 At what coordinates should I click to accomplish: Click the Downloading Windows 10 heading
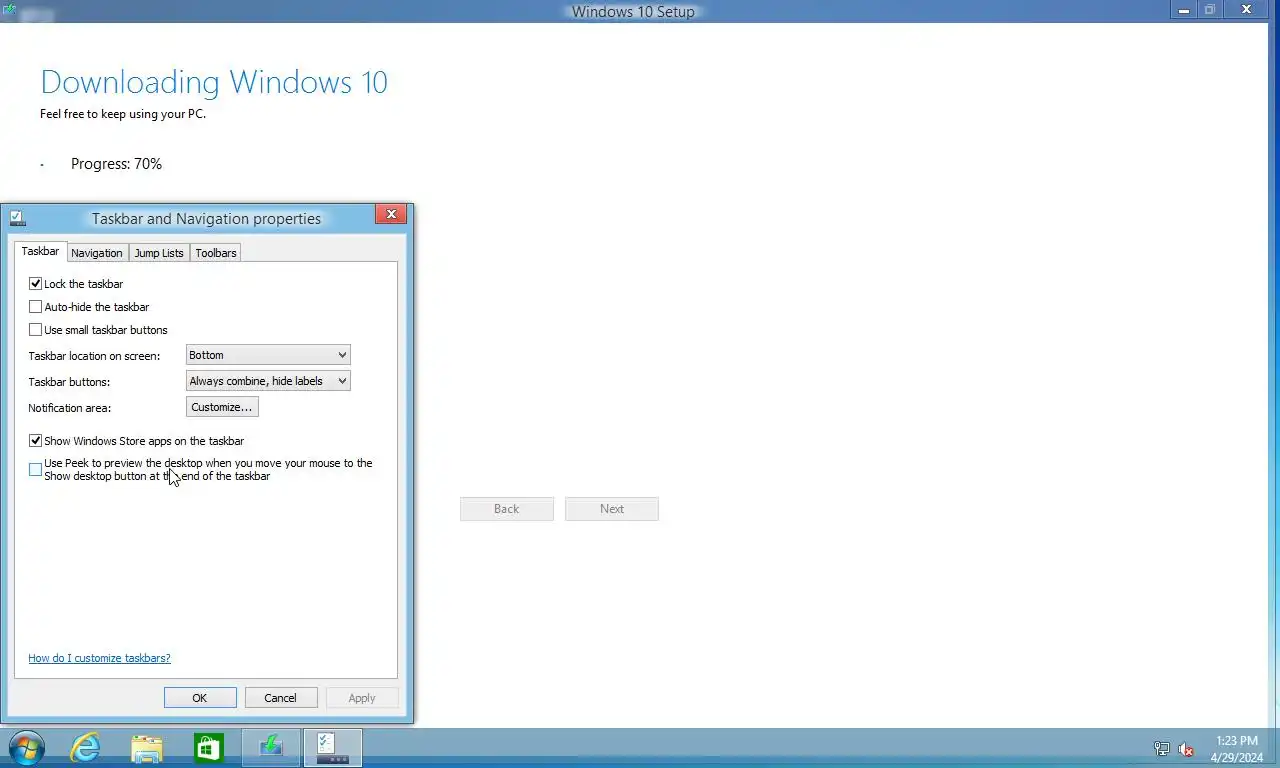coord(214,82)
